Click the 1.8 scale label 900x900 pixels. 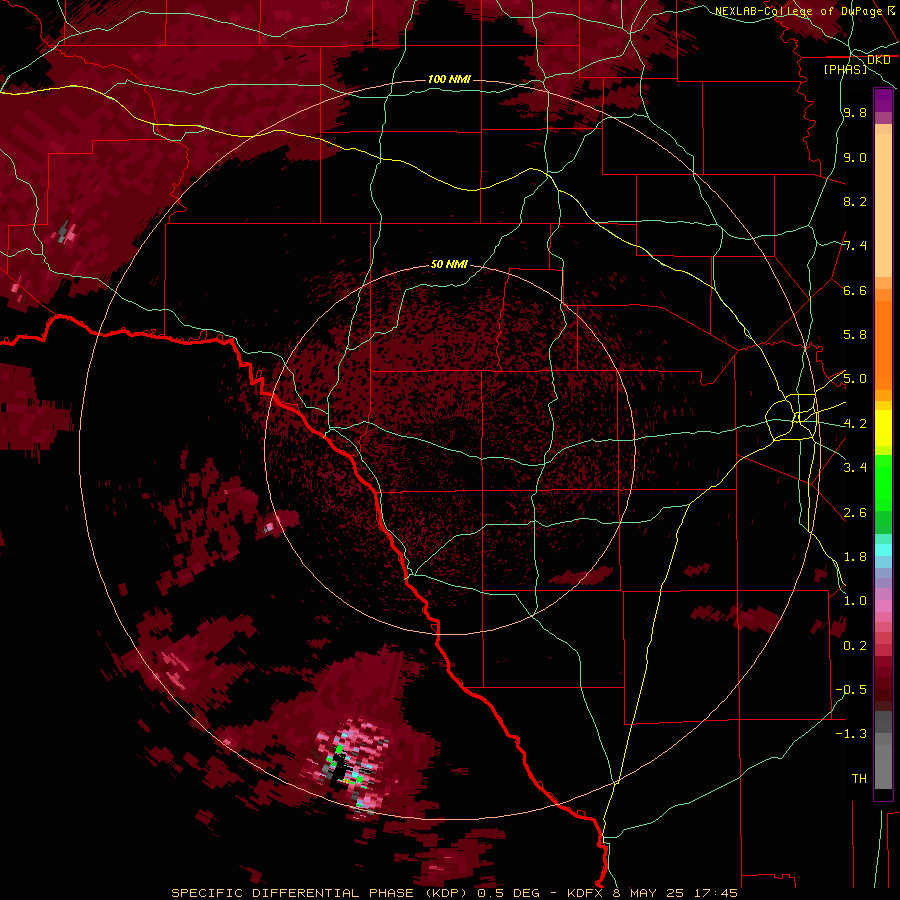tap(855, 557)
